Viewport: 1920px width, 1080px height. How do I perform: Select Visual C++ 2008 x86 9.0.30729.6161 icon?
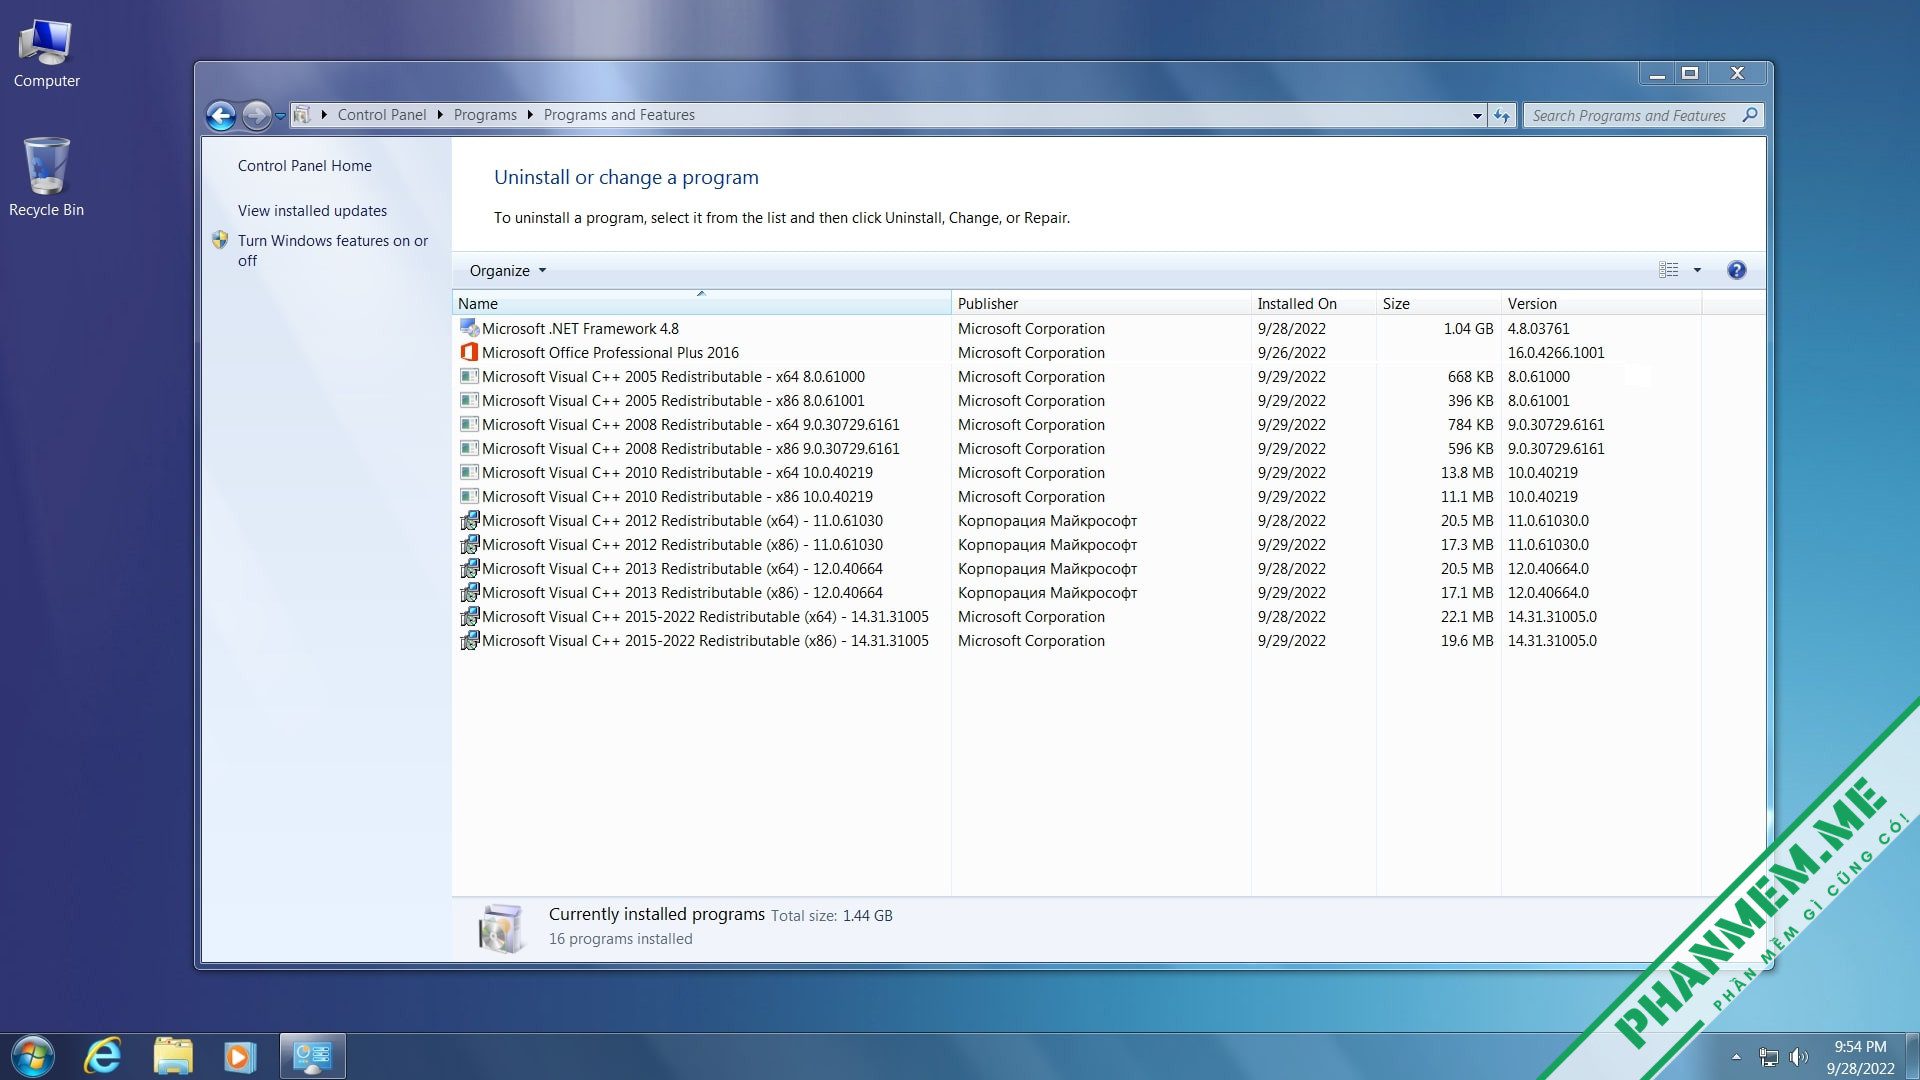[469, 448]
